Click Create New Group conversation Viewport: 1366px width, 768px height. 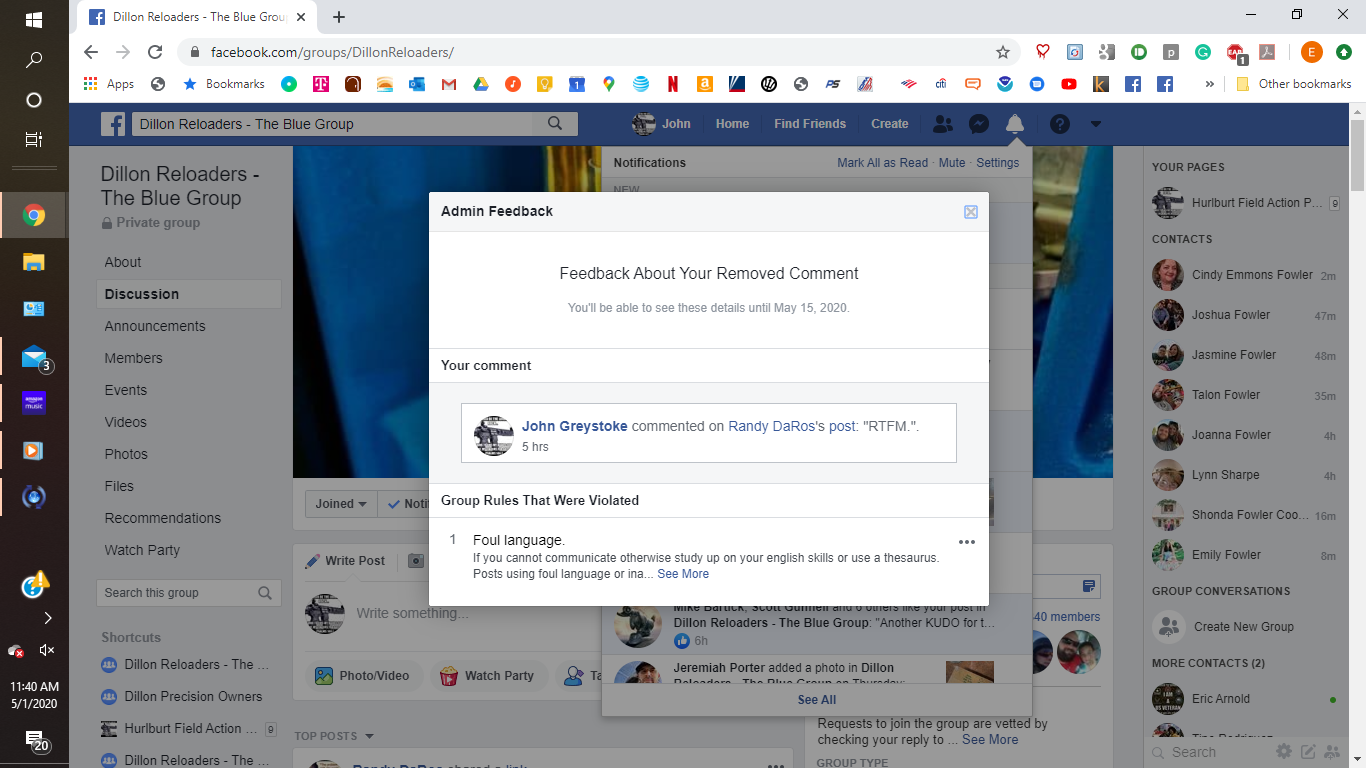click(x=1244, y=627)
